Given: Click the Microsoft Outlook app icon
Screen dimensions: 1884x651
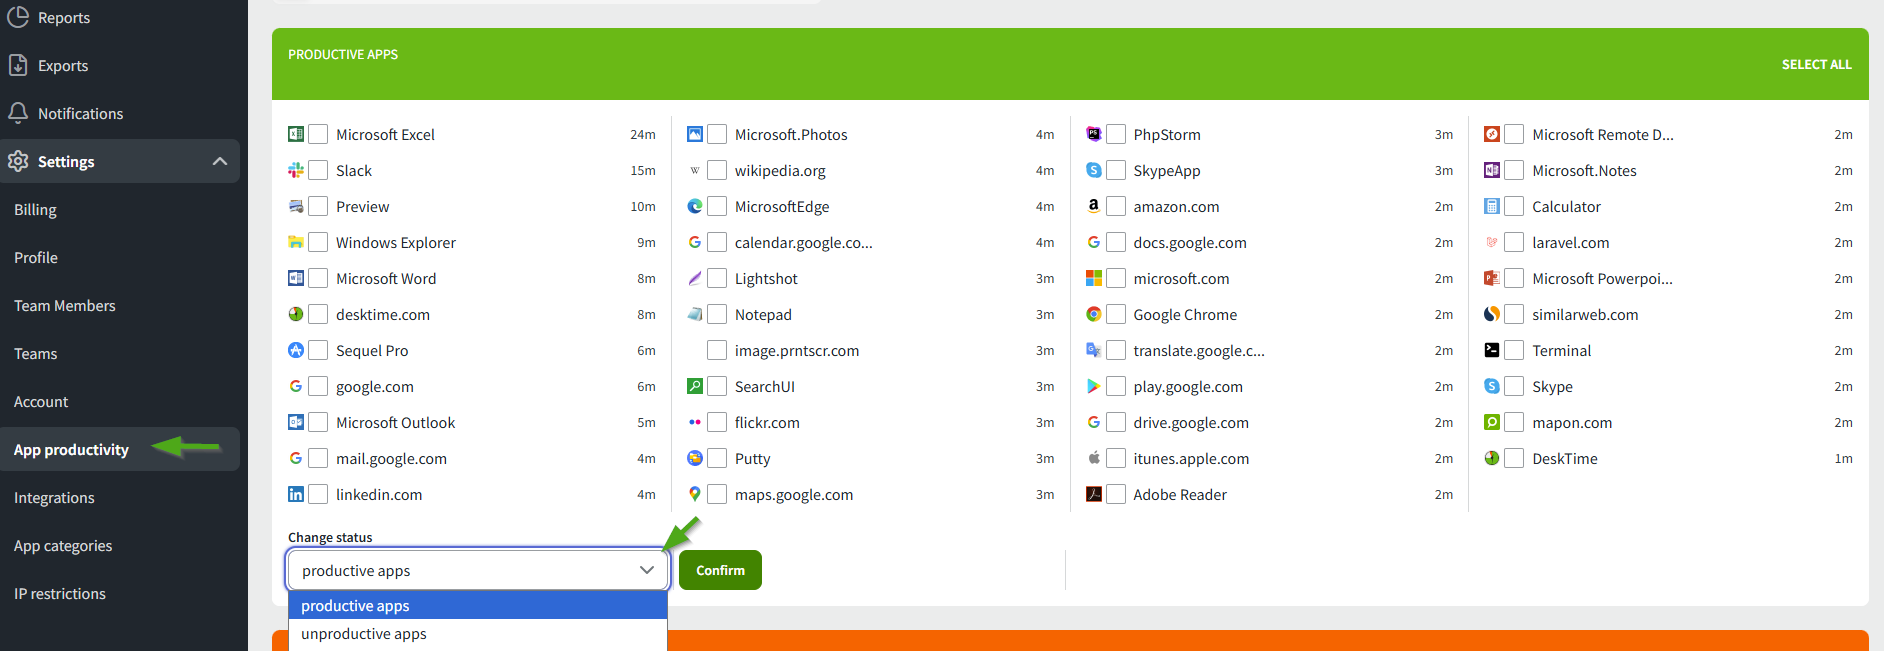Looking at the screenshot, I should (296, 422).
